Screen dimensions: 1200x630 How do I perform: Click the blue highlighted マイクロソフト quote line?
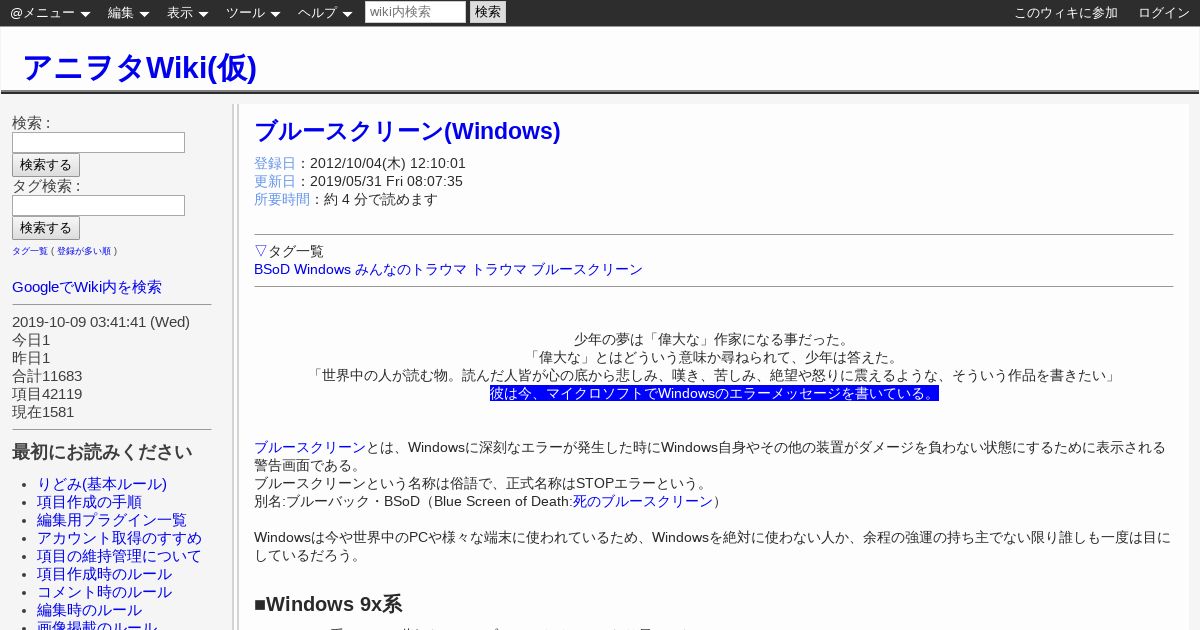pos(714,393)
